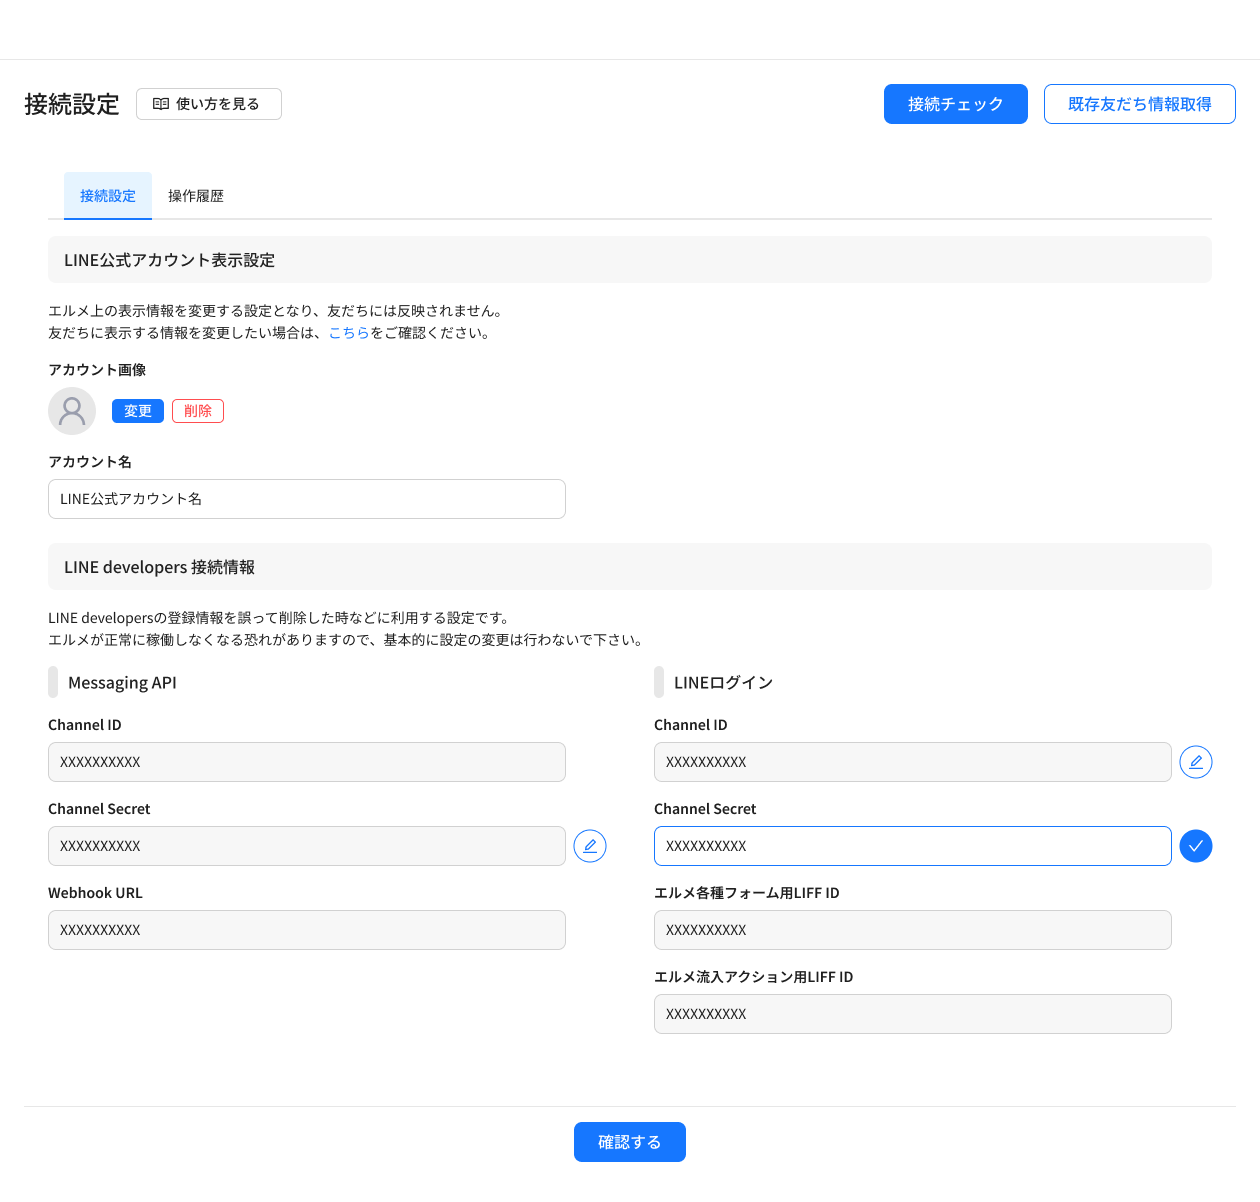Click the edit pencil for LINE login Channel ID
This screenshot has height=1202, width=1260.
point(1196,762)
